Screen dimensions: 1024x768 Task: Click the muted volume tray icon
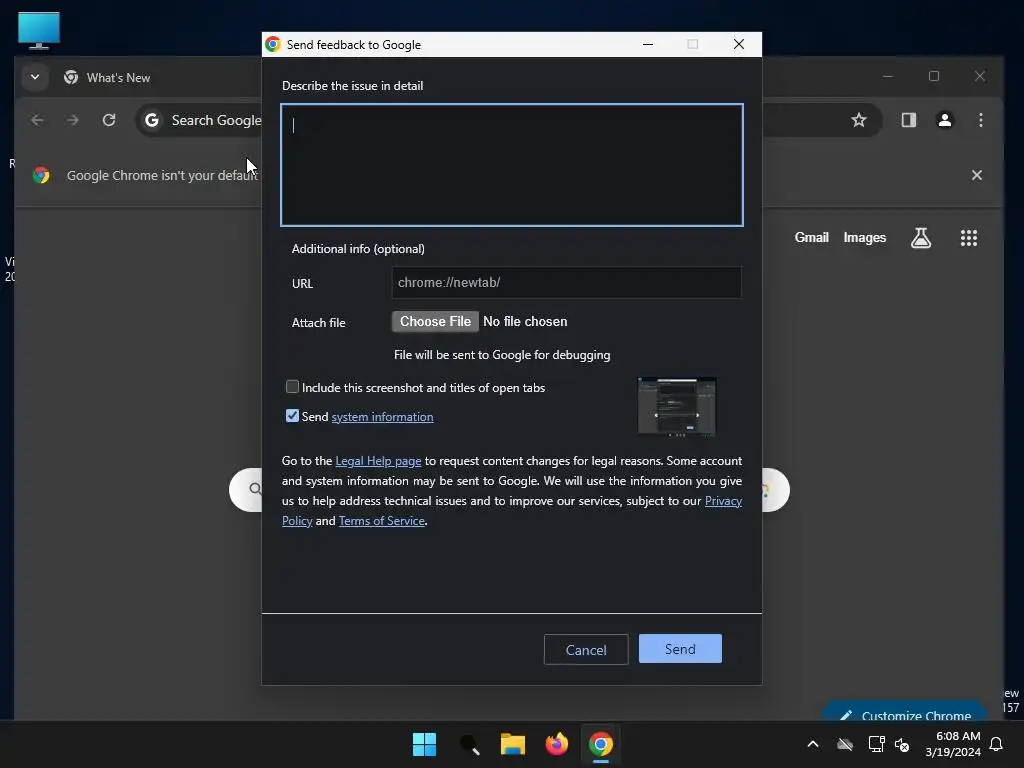click(x=902, y=744)
